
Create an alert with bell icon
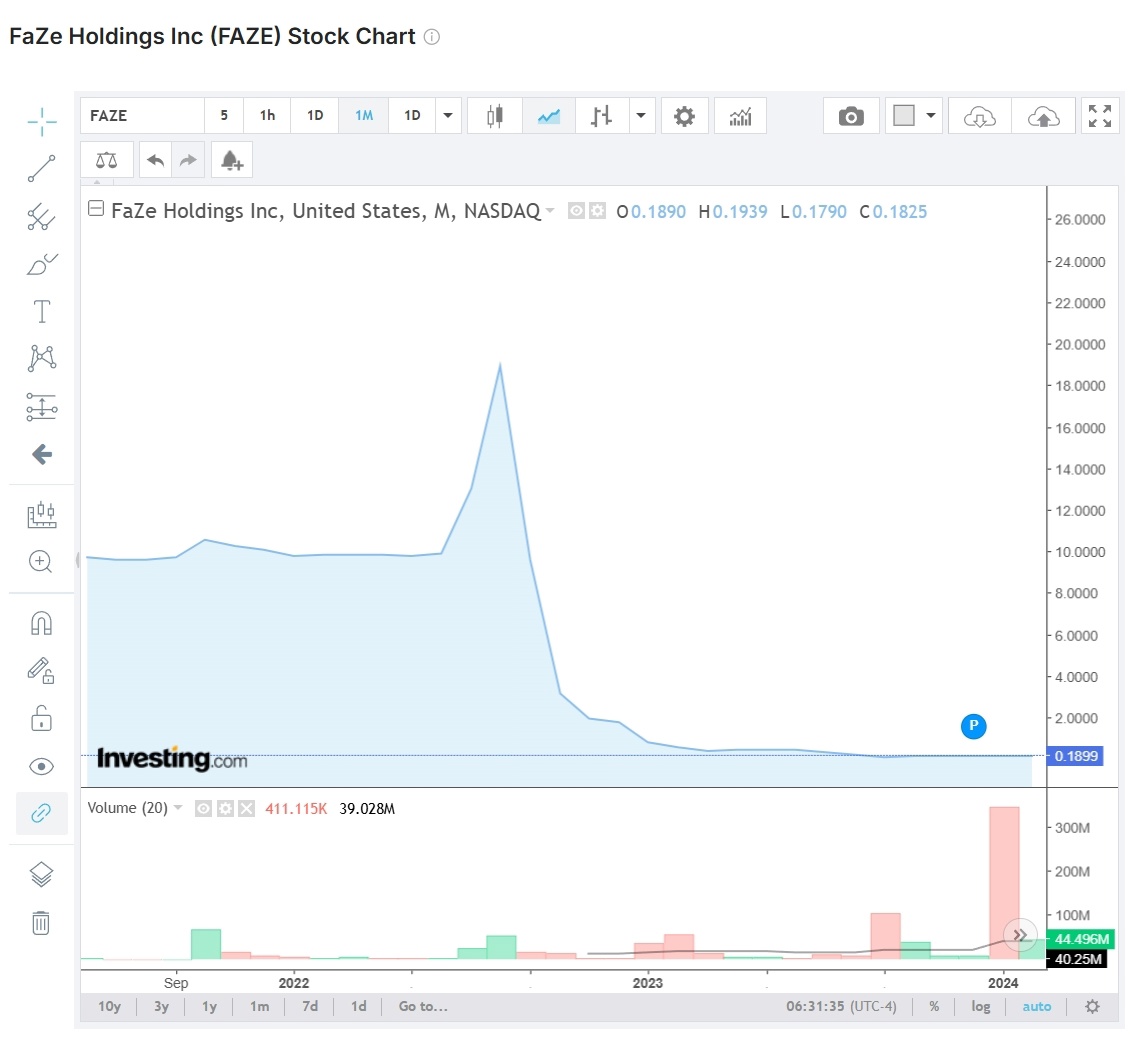(231, 160)
